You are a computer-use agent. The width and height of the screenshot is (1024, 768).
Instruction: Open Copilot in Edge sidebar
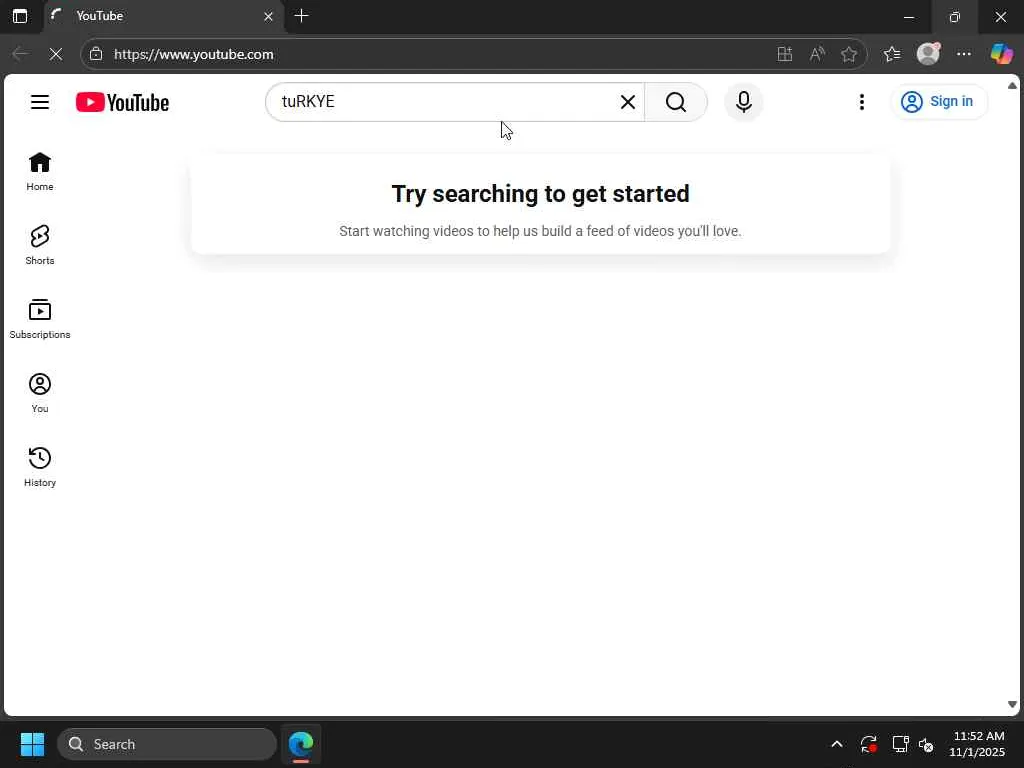click(1001, 54)
